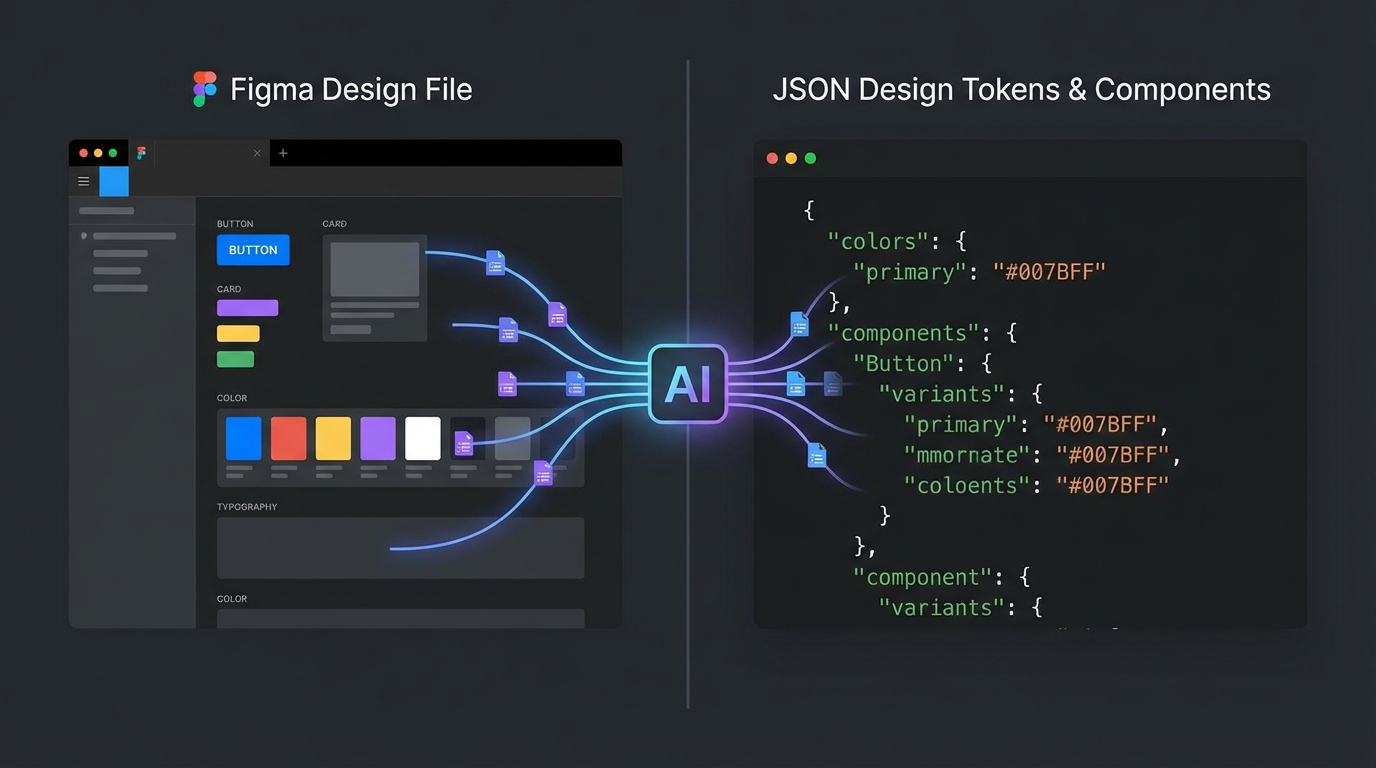This screenshot has width=1376, height=768.
Task: Open a new tab with the plus icon
Action: tap(283, 153)
